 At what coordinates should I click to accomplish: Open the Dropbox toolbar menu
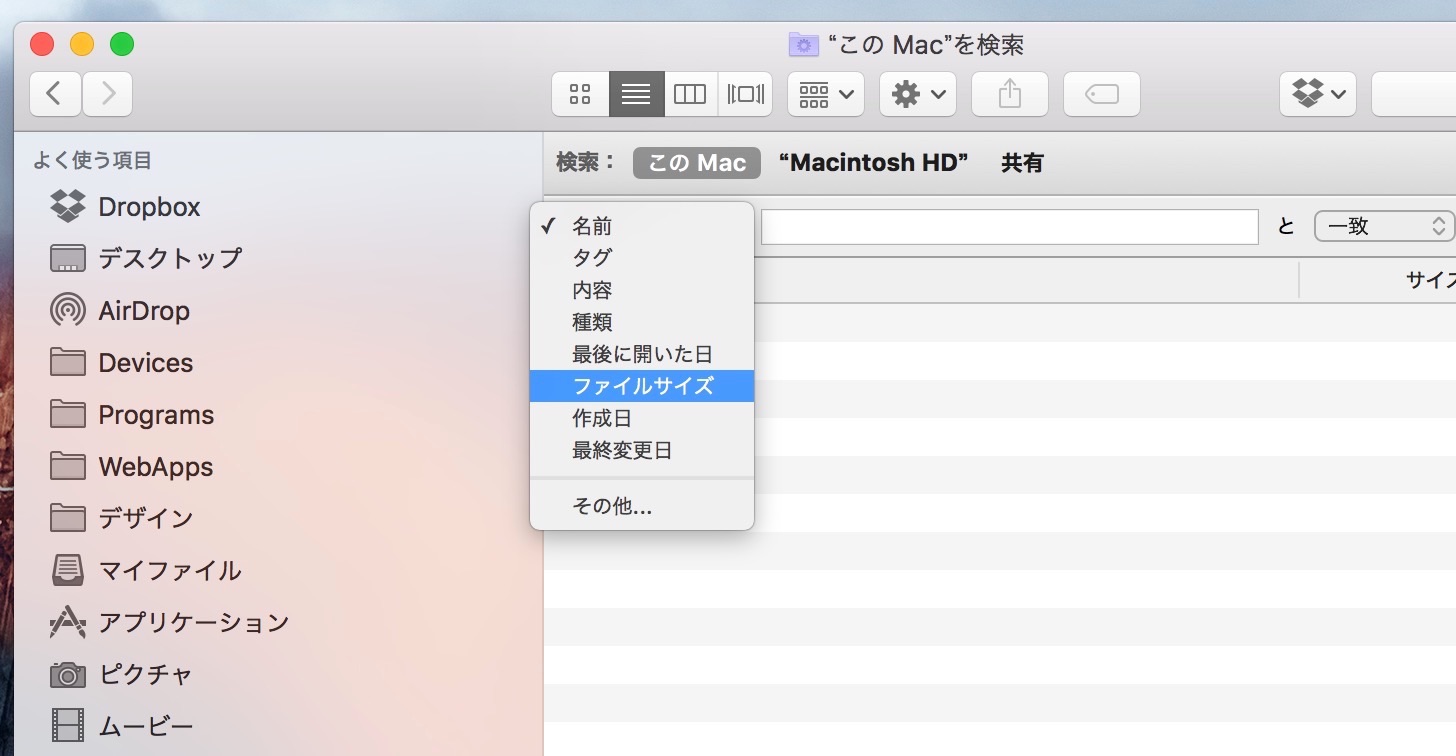(1318, 95)
